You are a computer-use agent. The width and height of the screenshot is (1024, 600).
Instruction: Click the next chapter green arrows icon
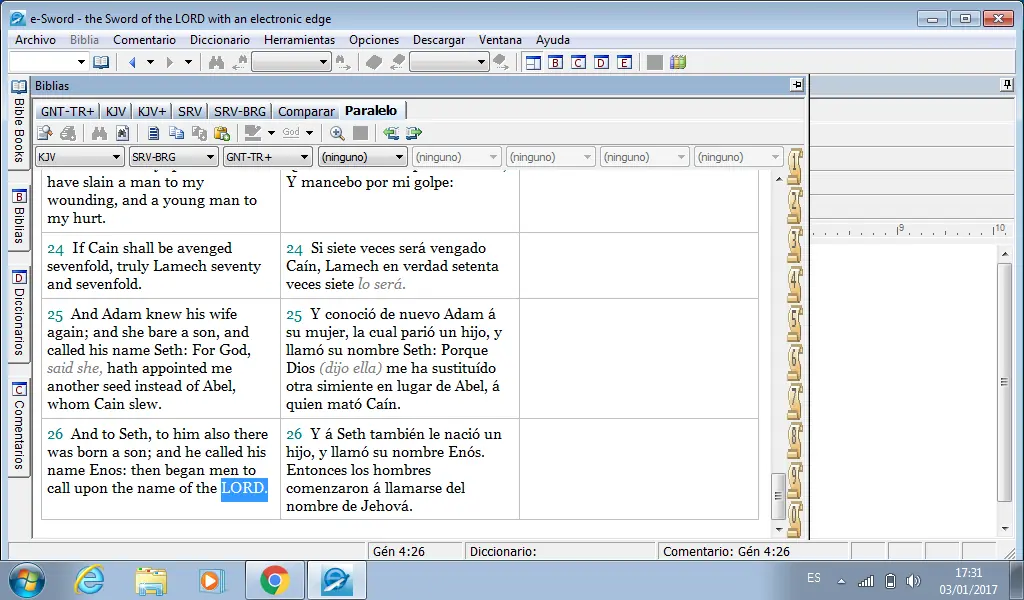pyautogui.click(x=413, y=133)
